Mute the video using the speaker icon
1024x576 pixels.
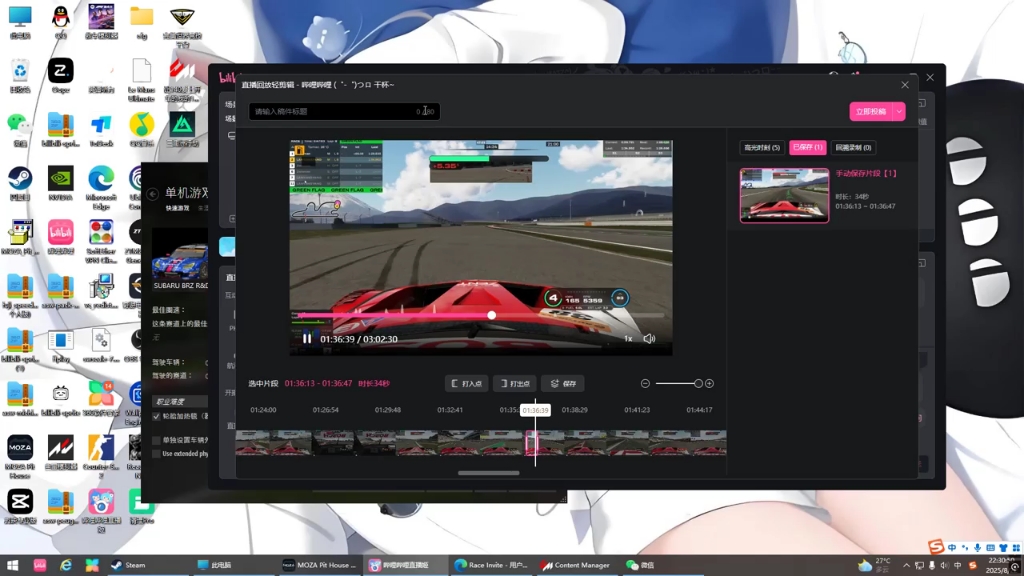649,339
